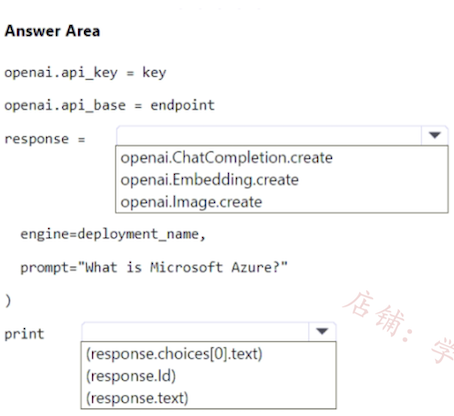The width and height of the screenshot is (454, 416).
Task: Open the response method dropdown arrow
Action: 434,135
